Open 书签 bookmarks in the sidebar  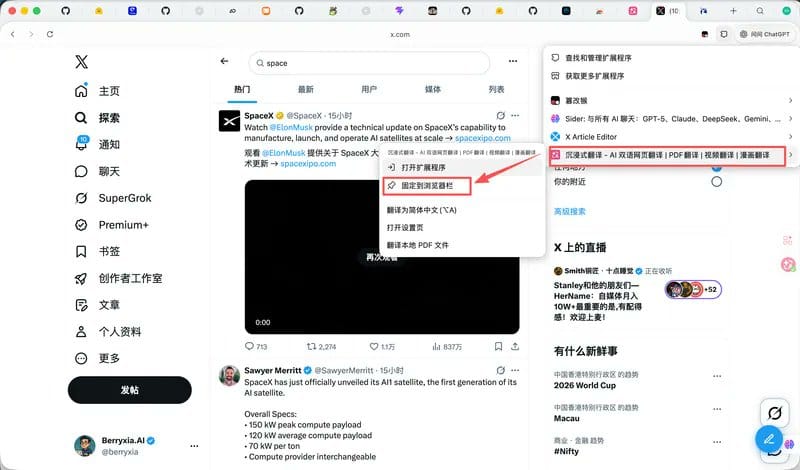[97, 251]
